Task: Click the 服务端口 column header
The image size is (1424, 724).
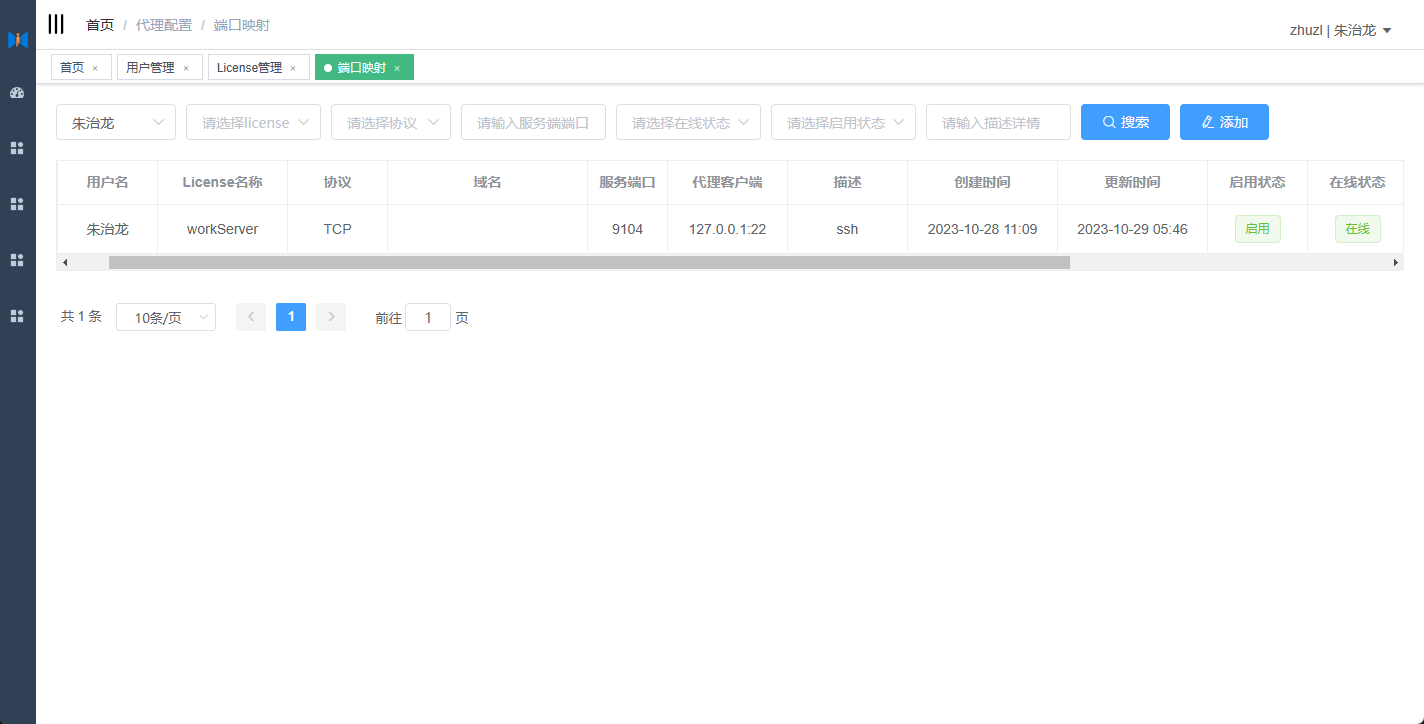Action: tap(627, 182)
